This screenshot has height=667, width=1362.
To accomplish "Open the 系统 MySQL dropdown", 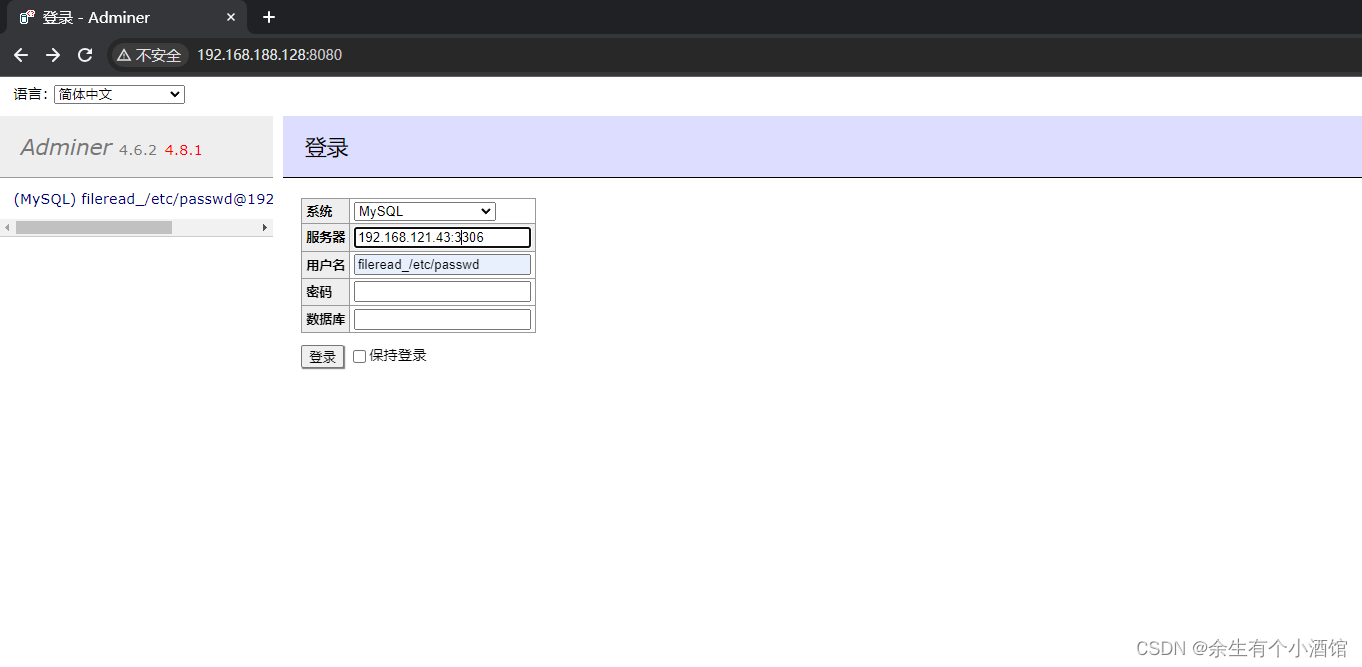I will point(424,211).
